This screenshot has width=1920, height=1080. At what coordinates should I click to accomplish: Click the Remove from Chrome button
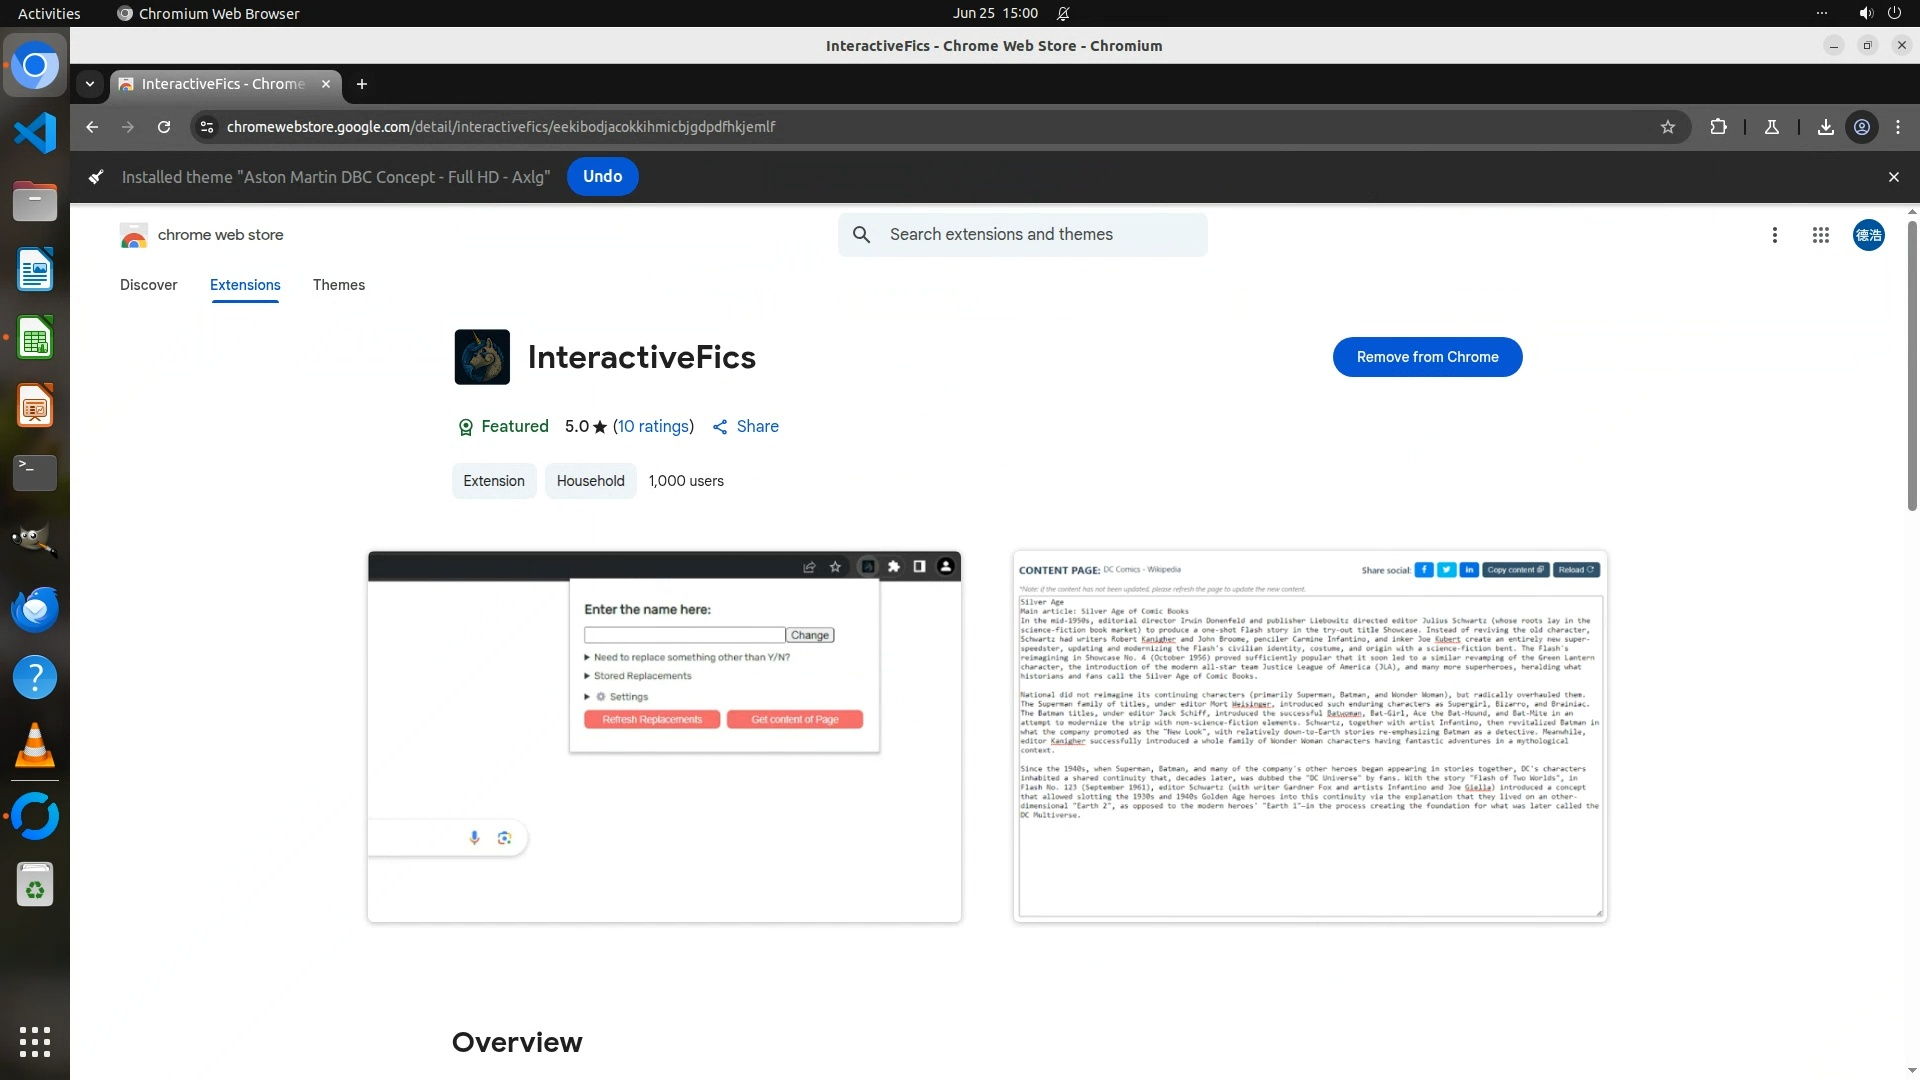tap(1427, 357)
